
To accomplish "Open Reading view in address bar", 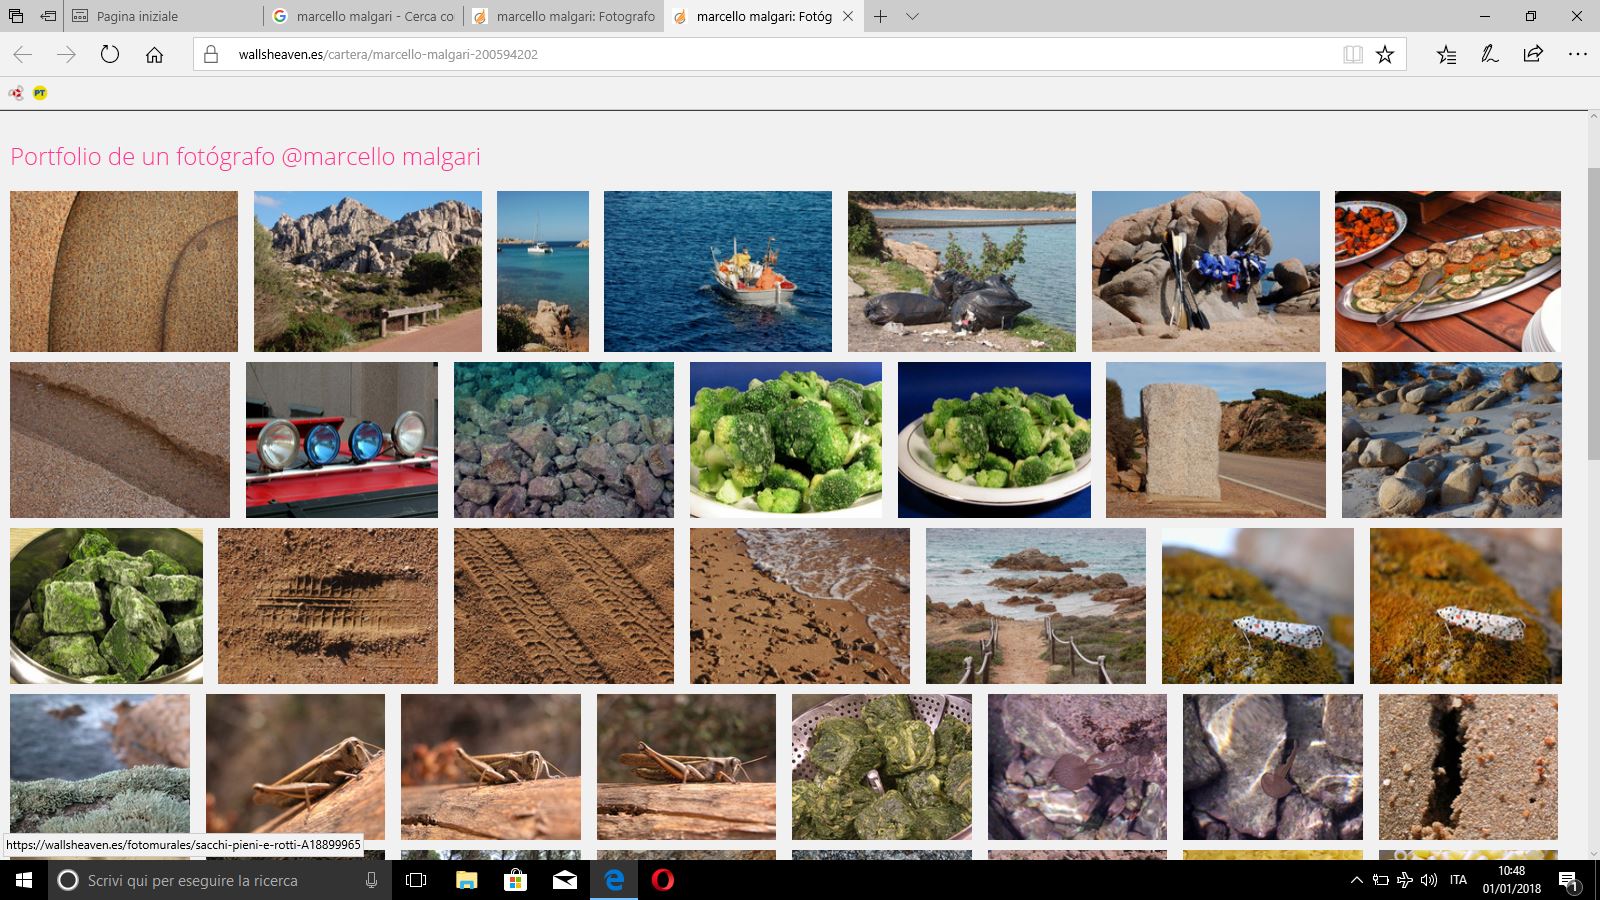I will pos(1353,55).
